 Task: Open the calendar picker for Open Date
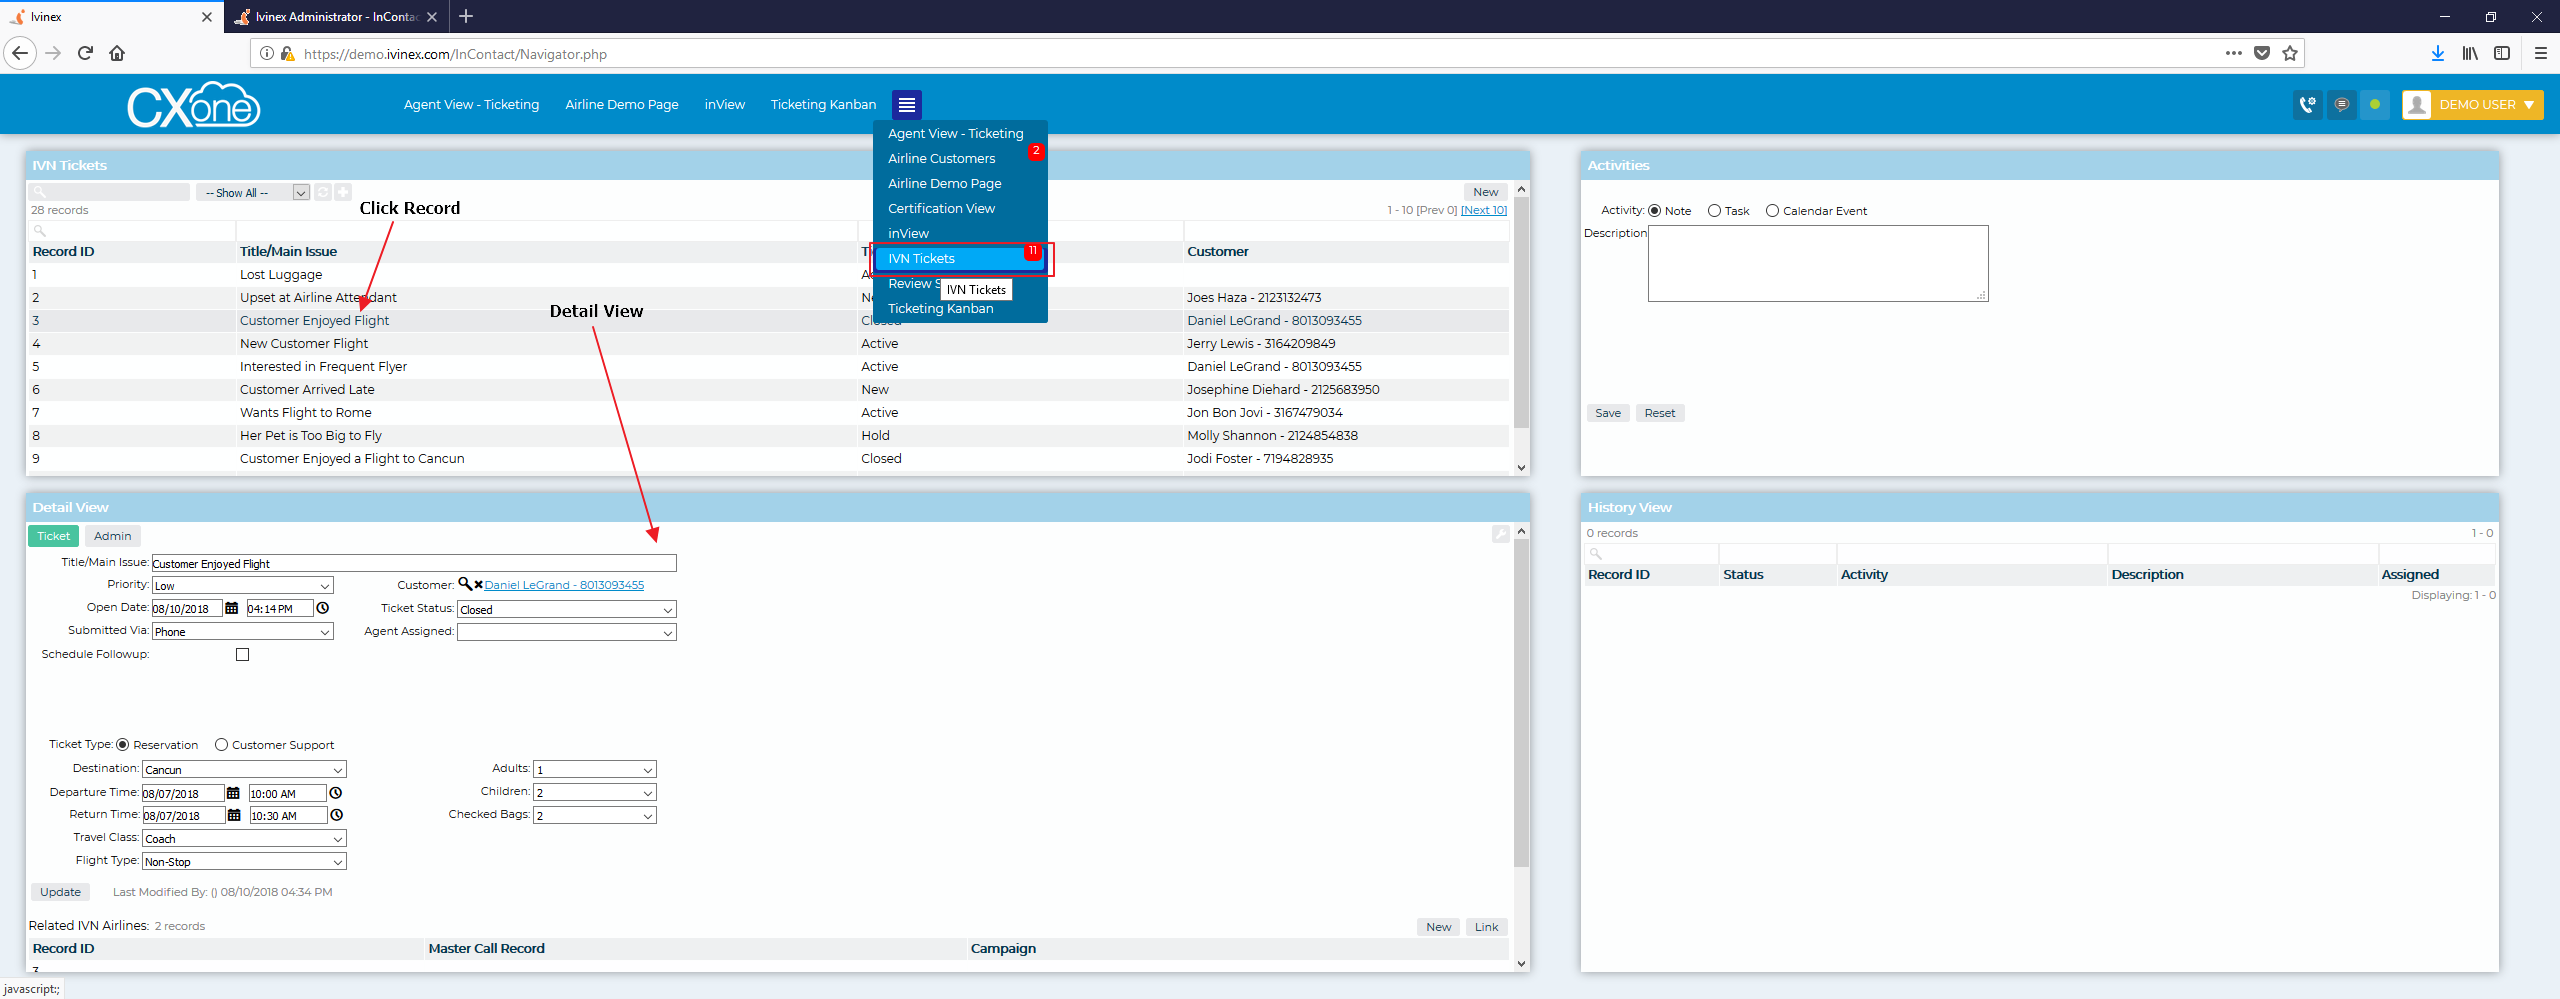click(x=232, y=608)
